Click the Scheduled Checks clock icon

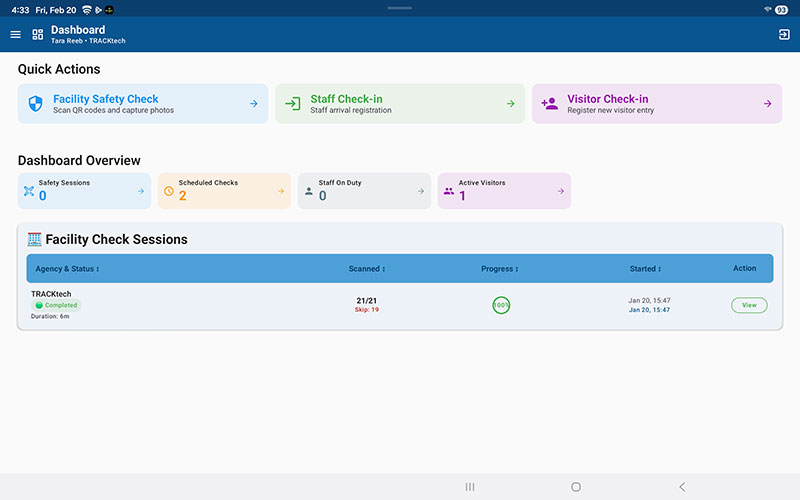coord(168,190)
